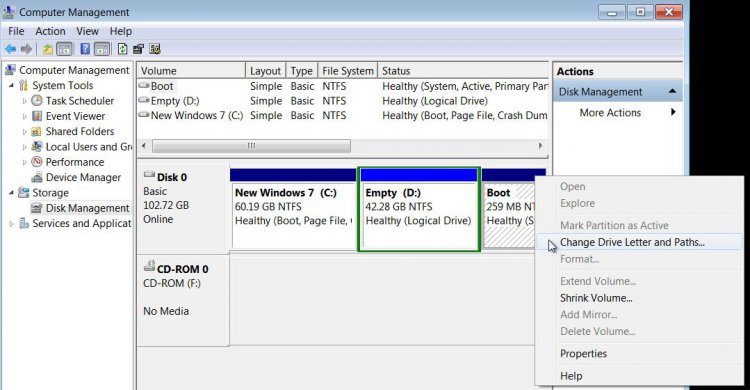Image resolution: width=750 pixels, height=390 pixels.
Task: Expand the Shared Folders node
Action: click(x=24, y=132)
